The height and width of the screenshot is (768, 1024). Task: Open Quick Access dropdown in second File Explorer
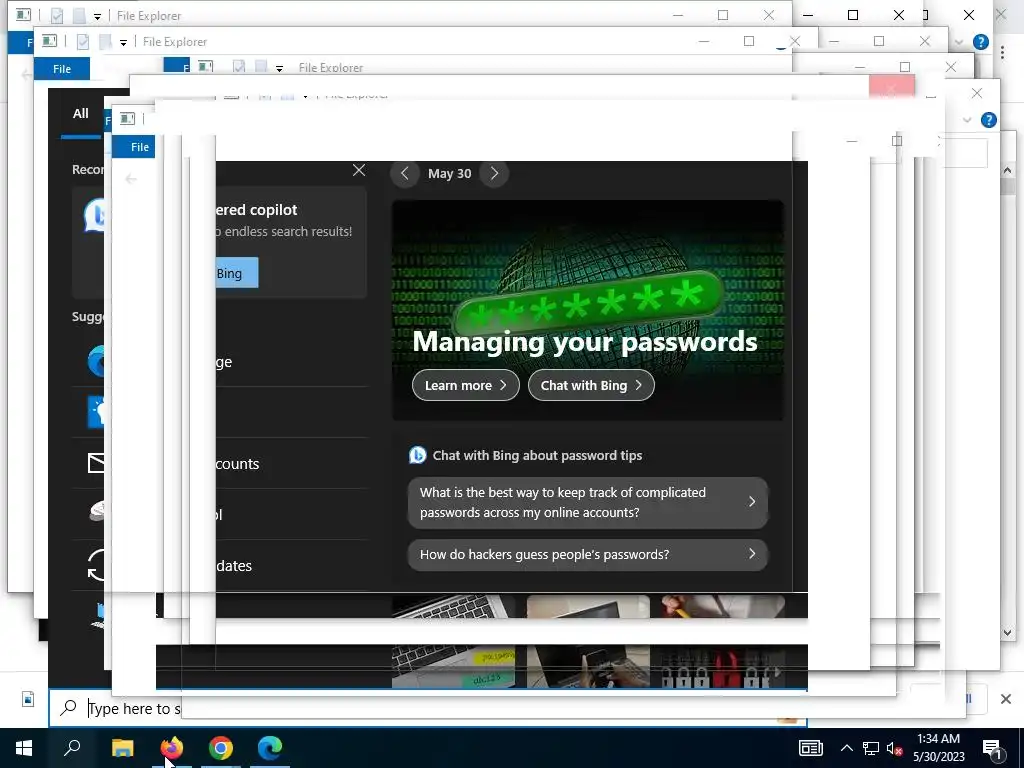(x=123, y=42)
